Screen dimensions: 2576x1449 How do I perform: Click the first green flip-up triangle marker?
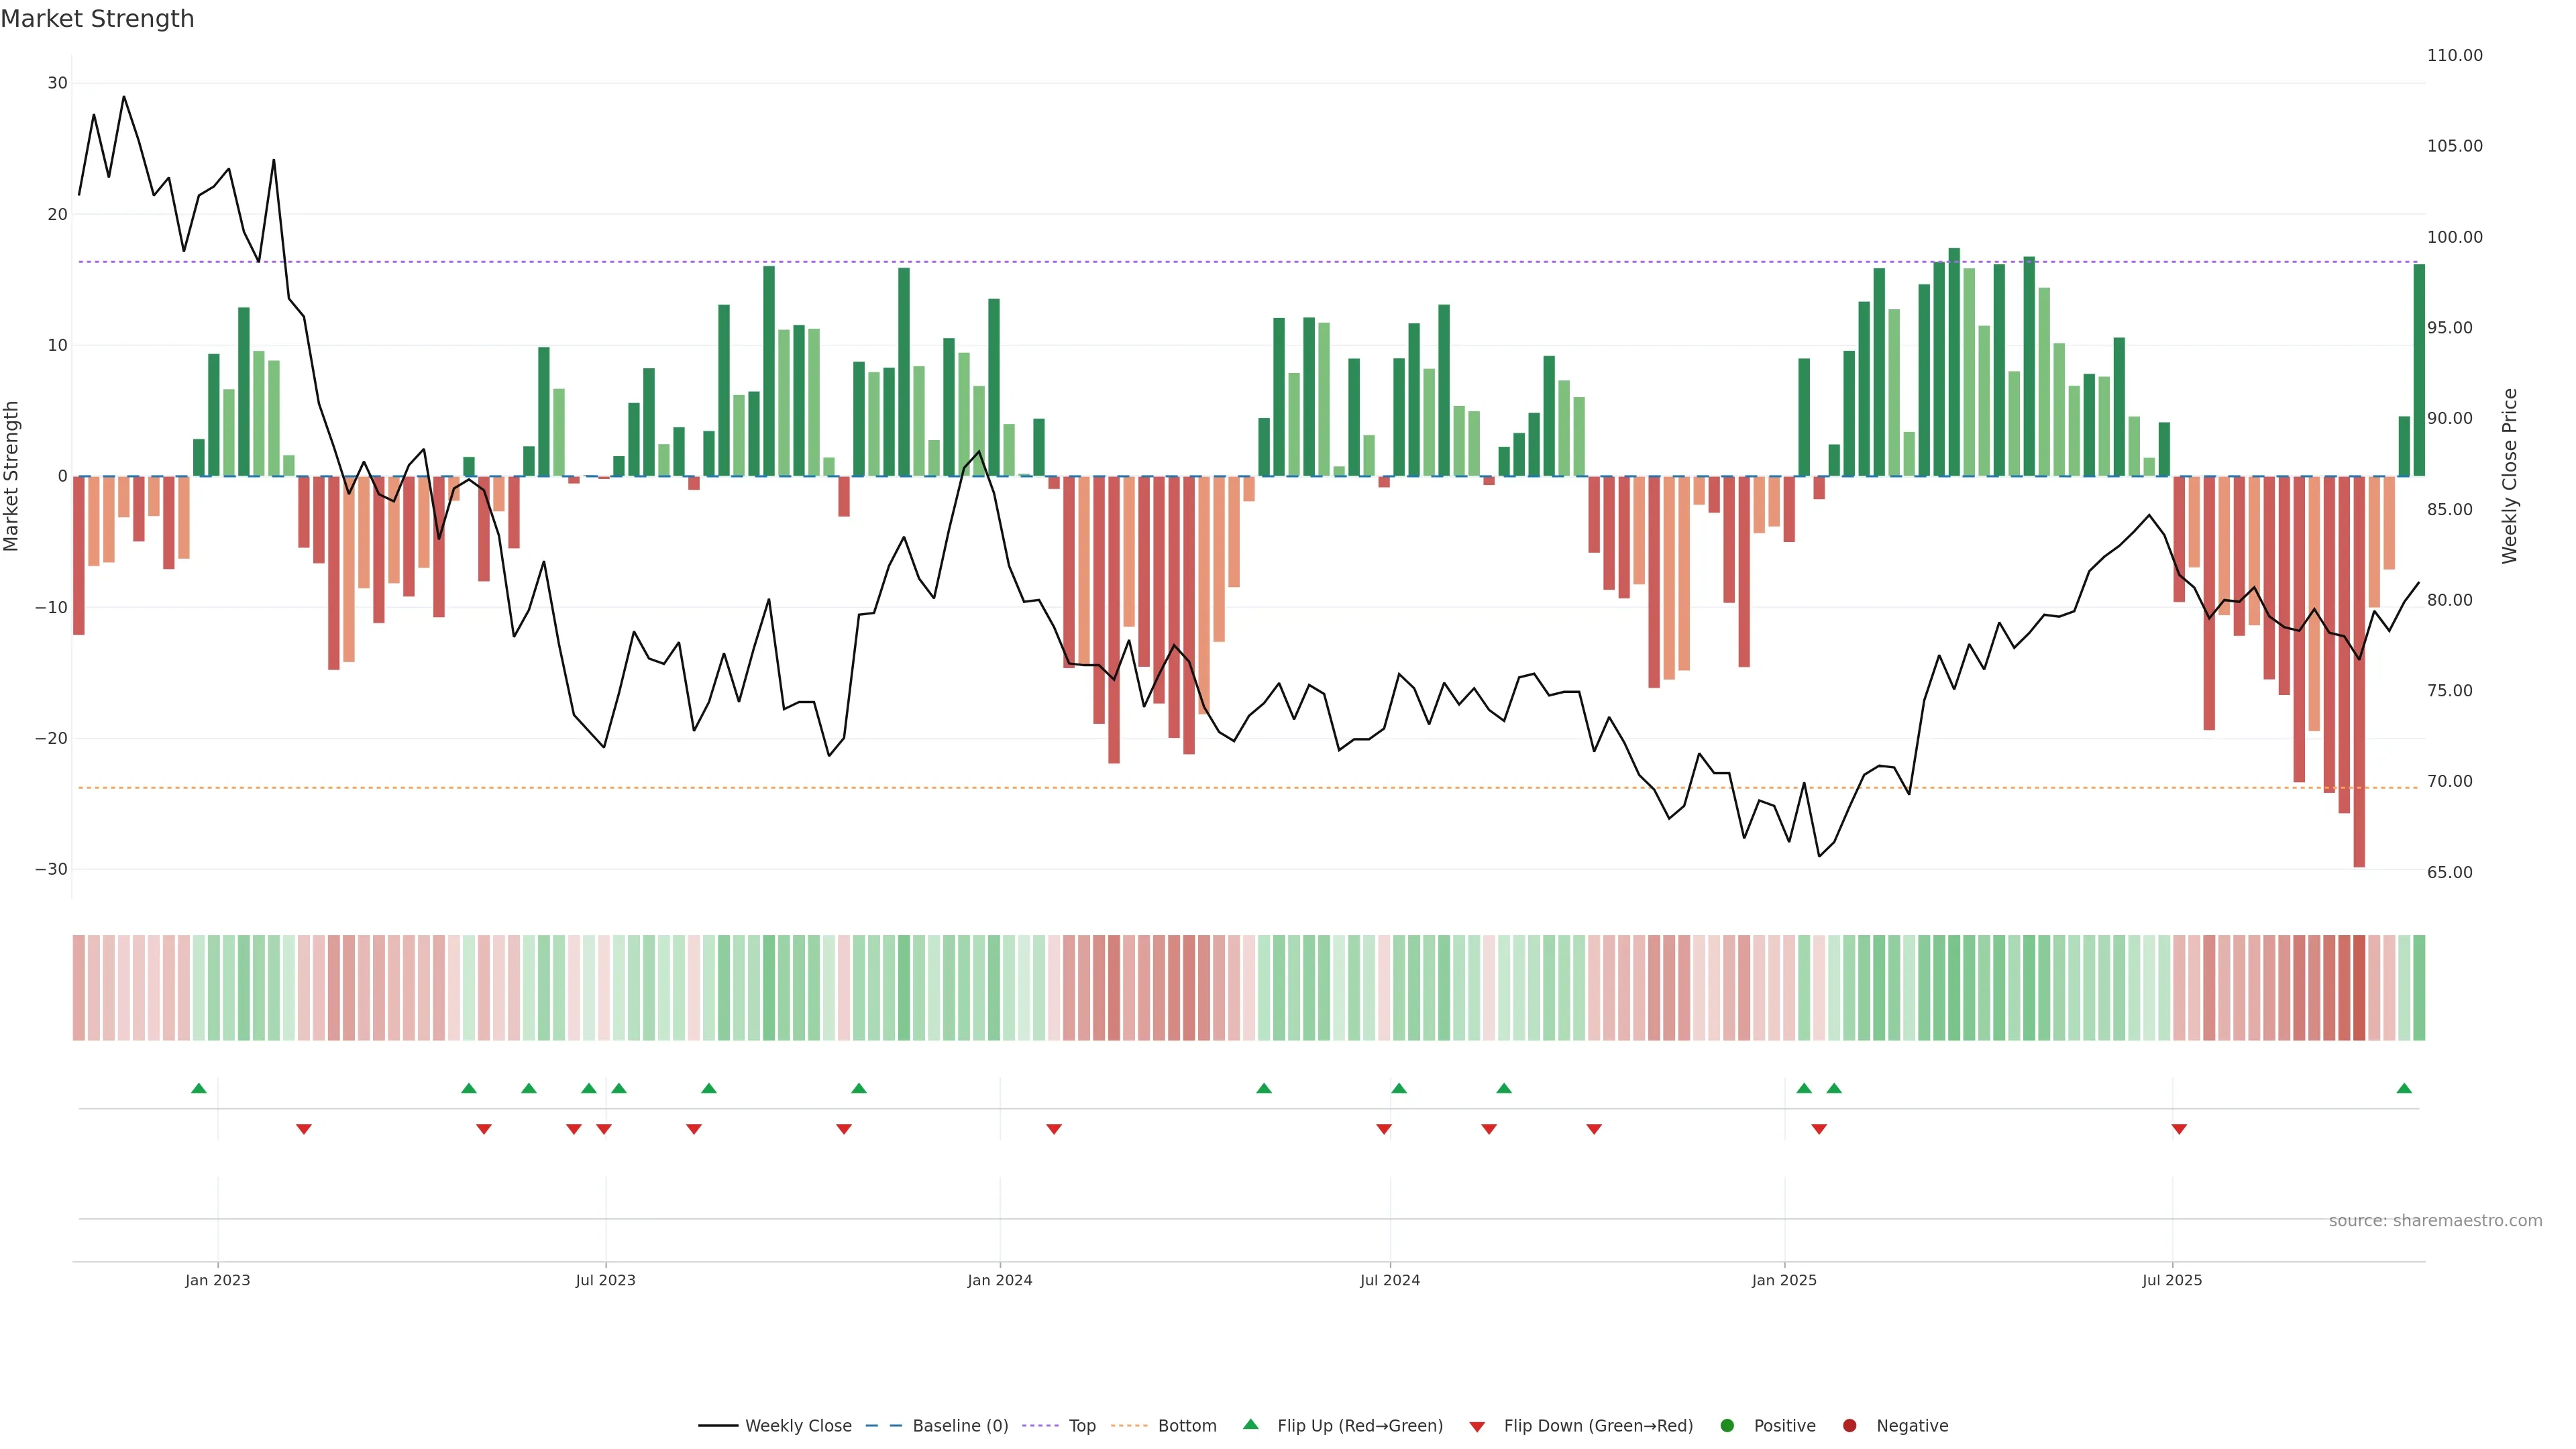click(x=198, y=1088)
